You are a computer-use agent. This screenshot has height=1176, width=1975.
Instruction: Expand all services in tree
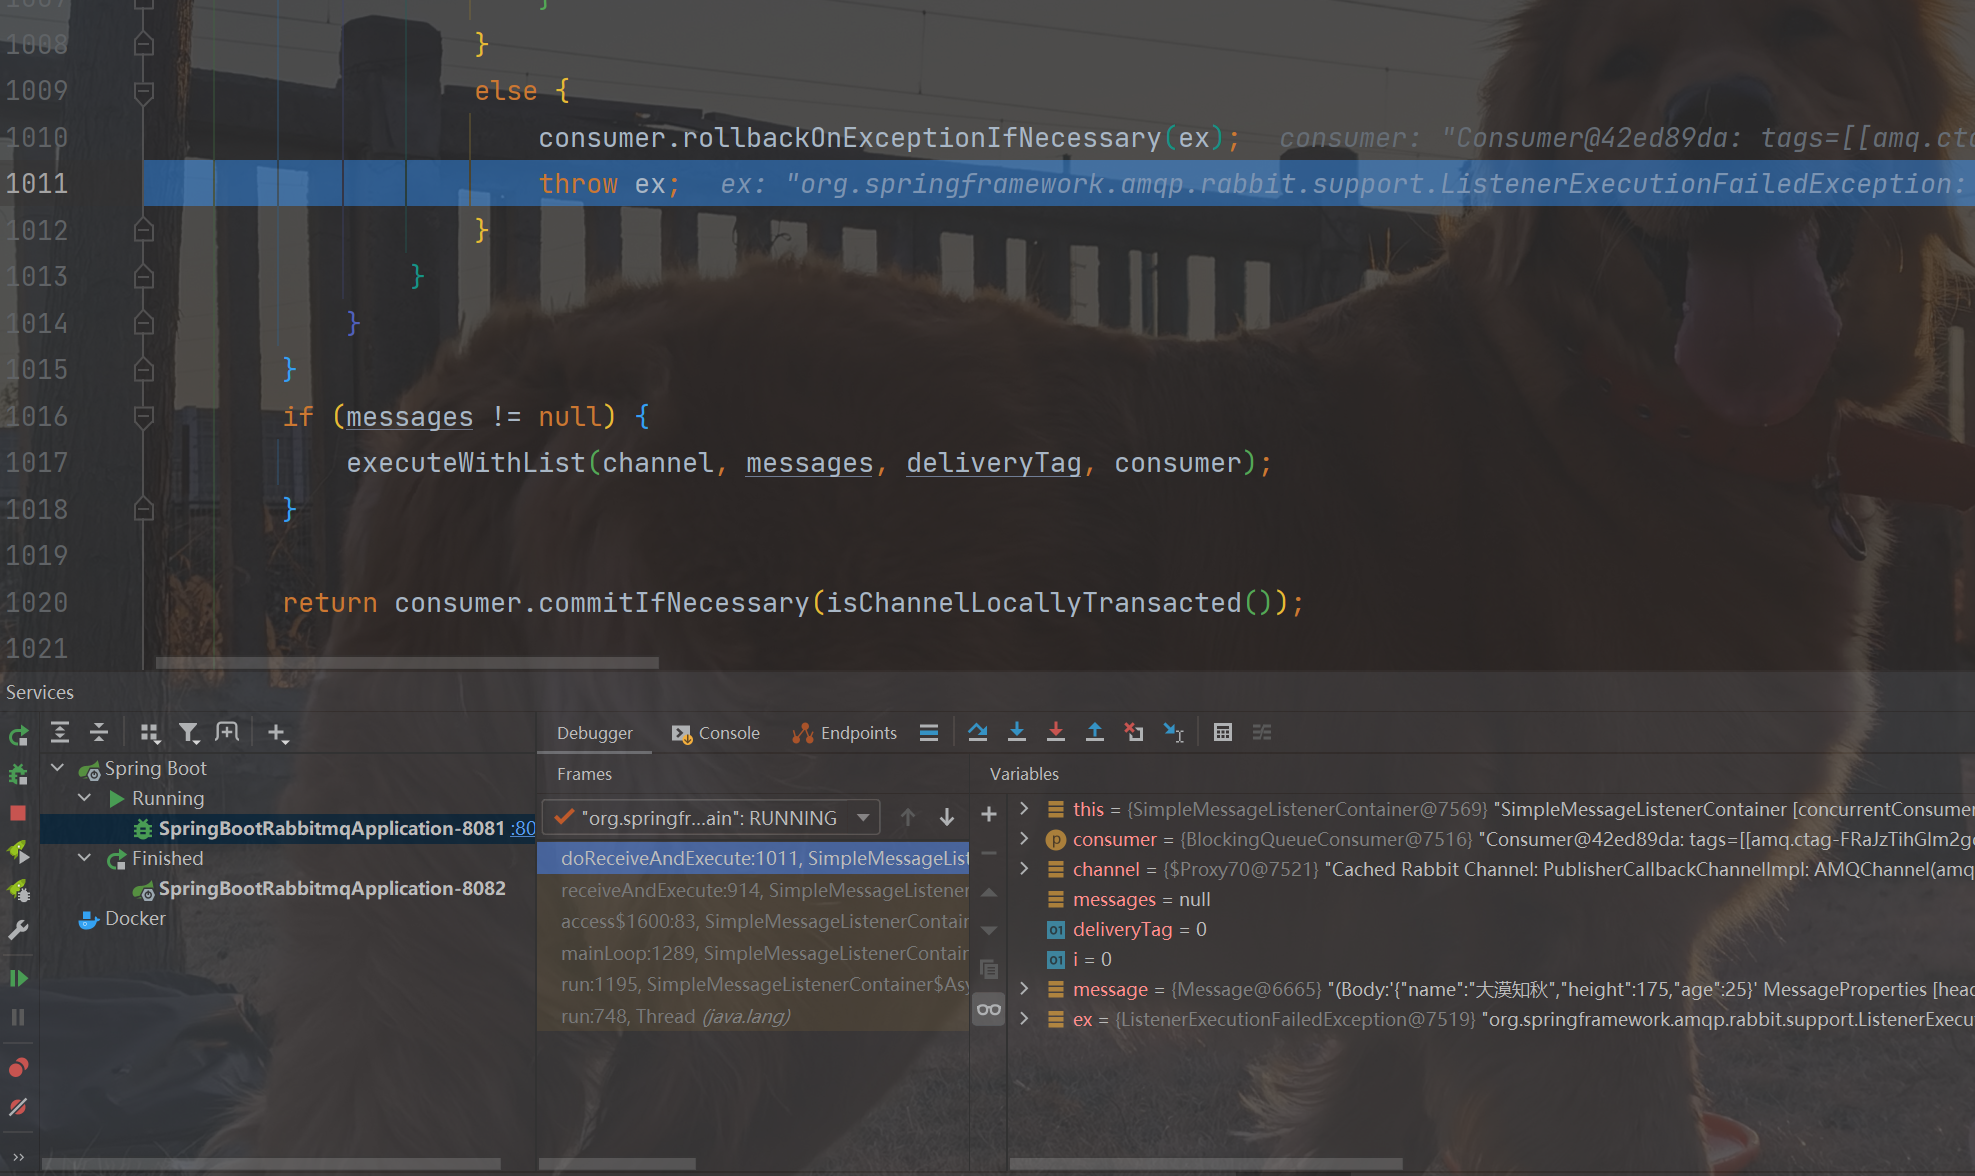click(60, 733)
